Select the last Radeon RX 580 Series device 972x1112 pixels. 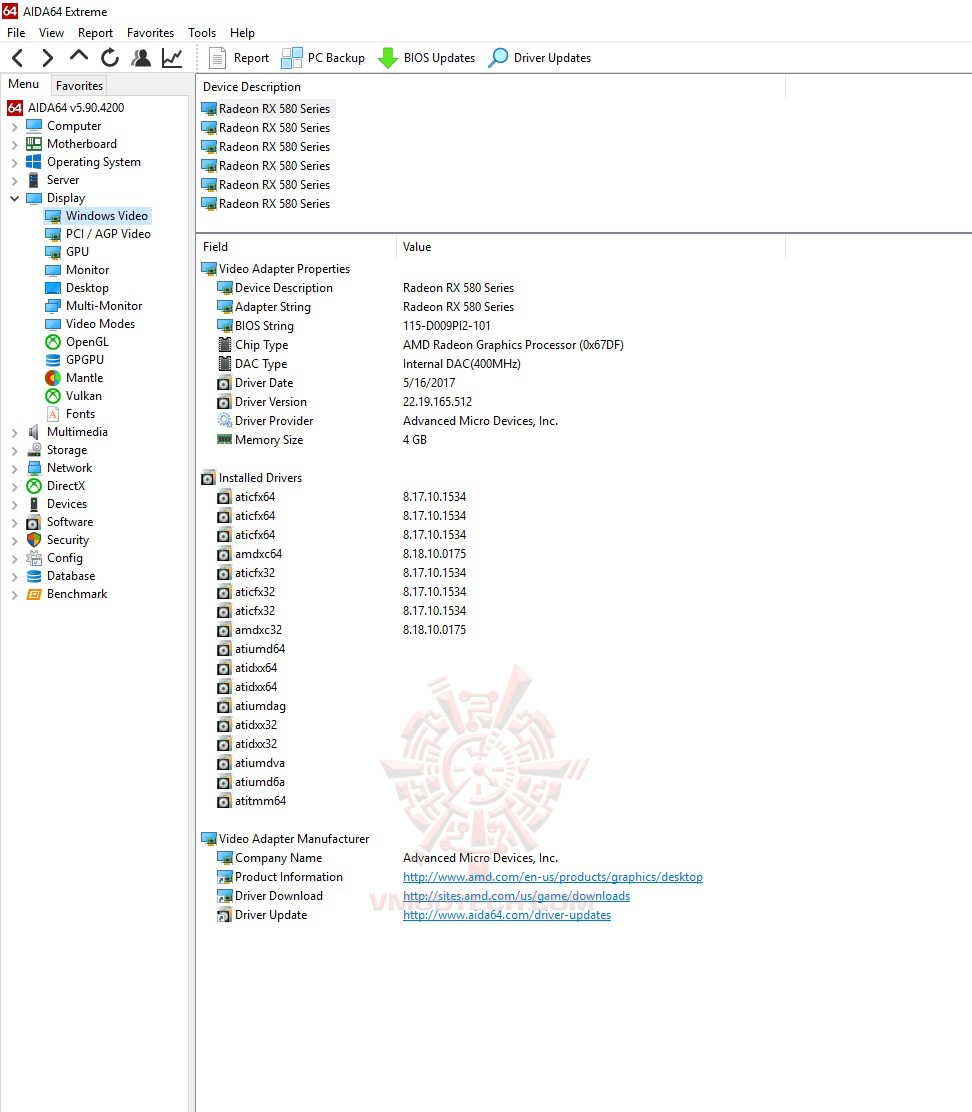[267, 204]
